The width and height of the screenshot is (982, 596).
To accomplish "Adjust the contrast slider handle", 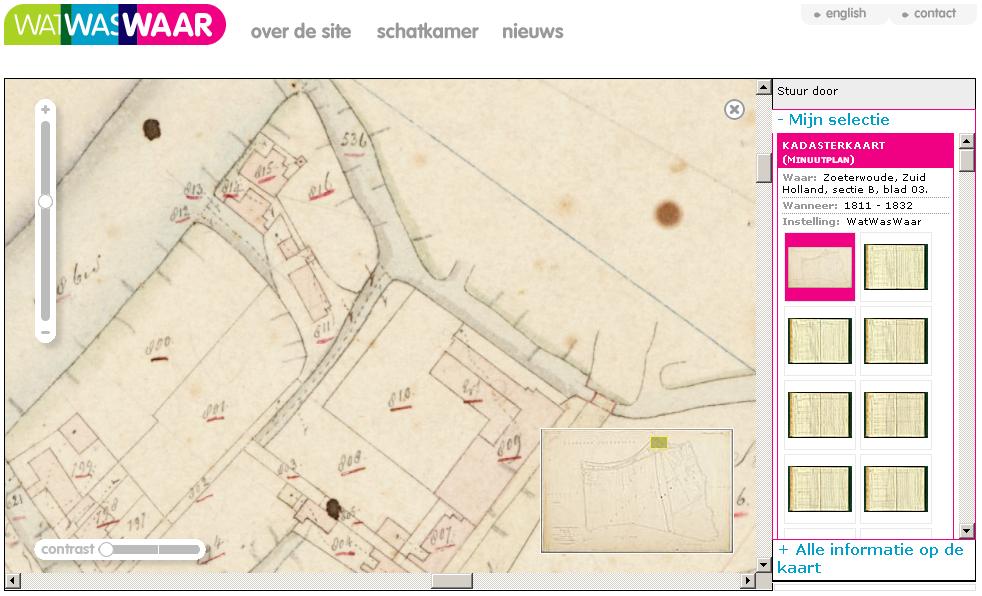I will pos(106,549).
